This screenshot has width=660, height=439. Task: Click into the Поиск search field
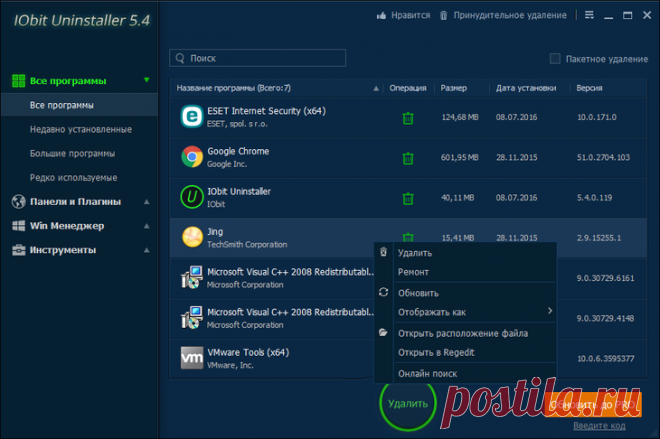coord(258,58)
